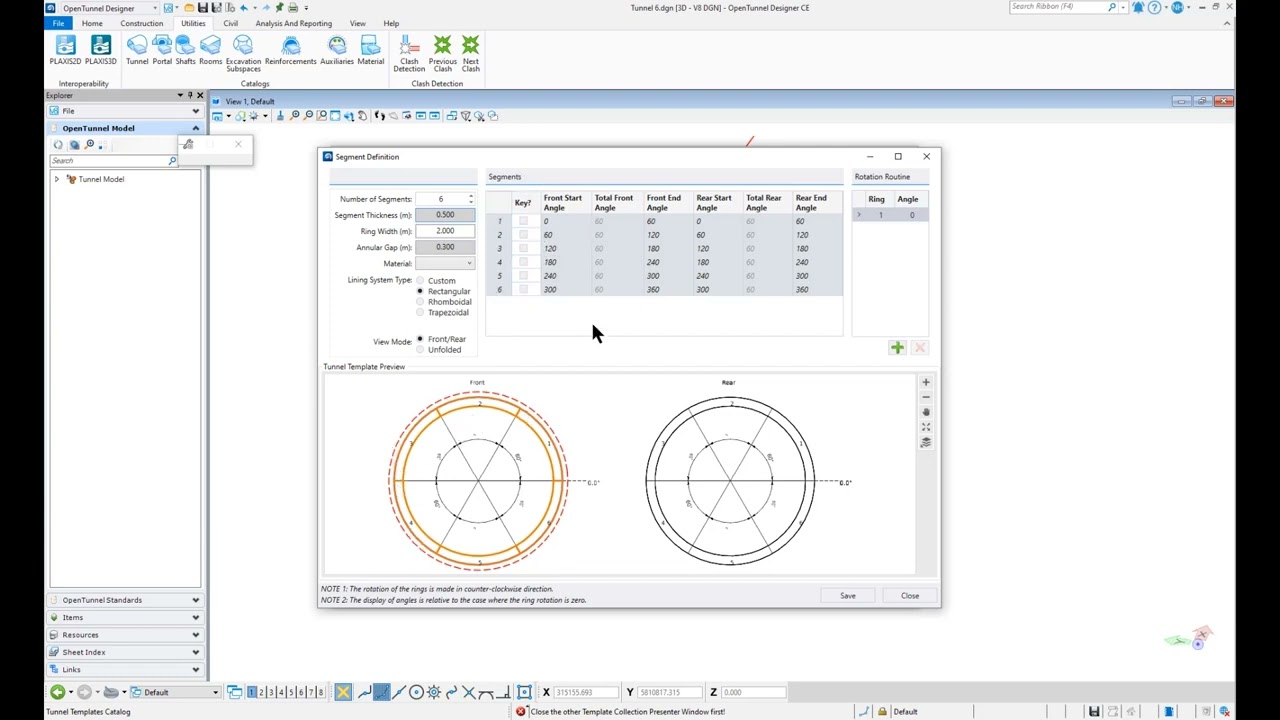1280x720 pixels.
Task: Go to Next Clash
Action: [470, 54]
